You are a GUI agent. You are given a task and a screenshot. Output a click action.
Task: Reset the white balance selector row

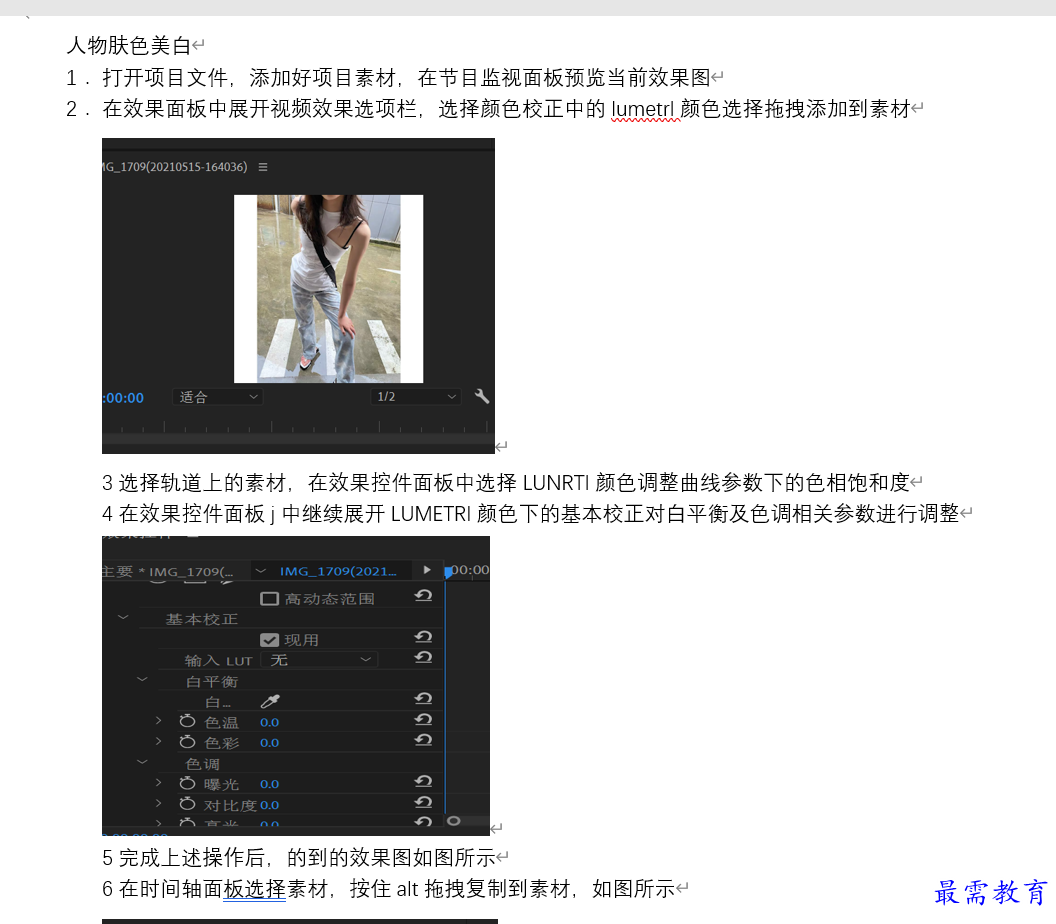[x=423, y=699]
